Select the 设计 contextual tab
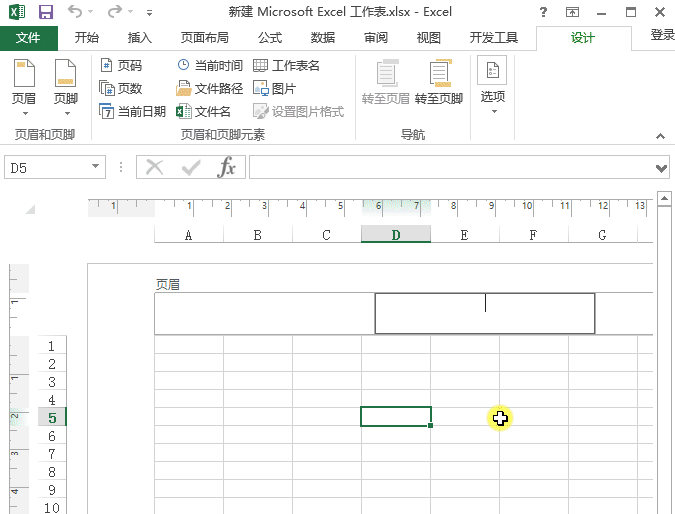 583,38
